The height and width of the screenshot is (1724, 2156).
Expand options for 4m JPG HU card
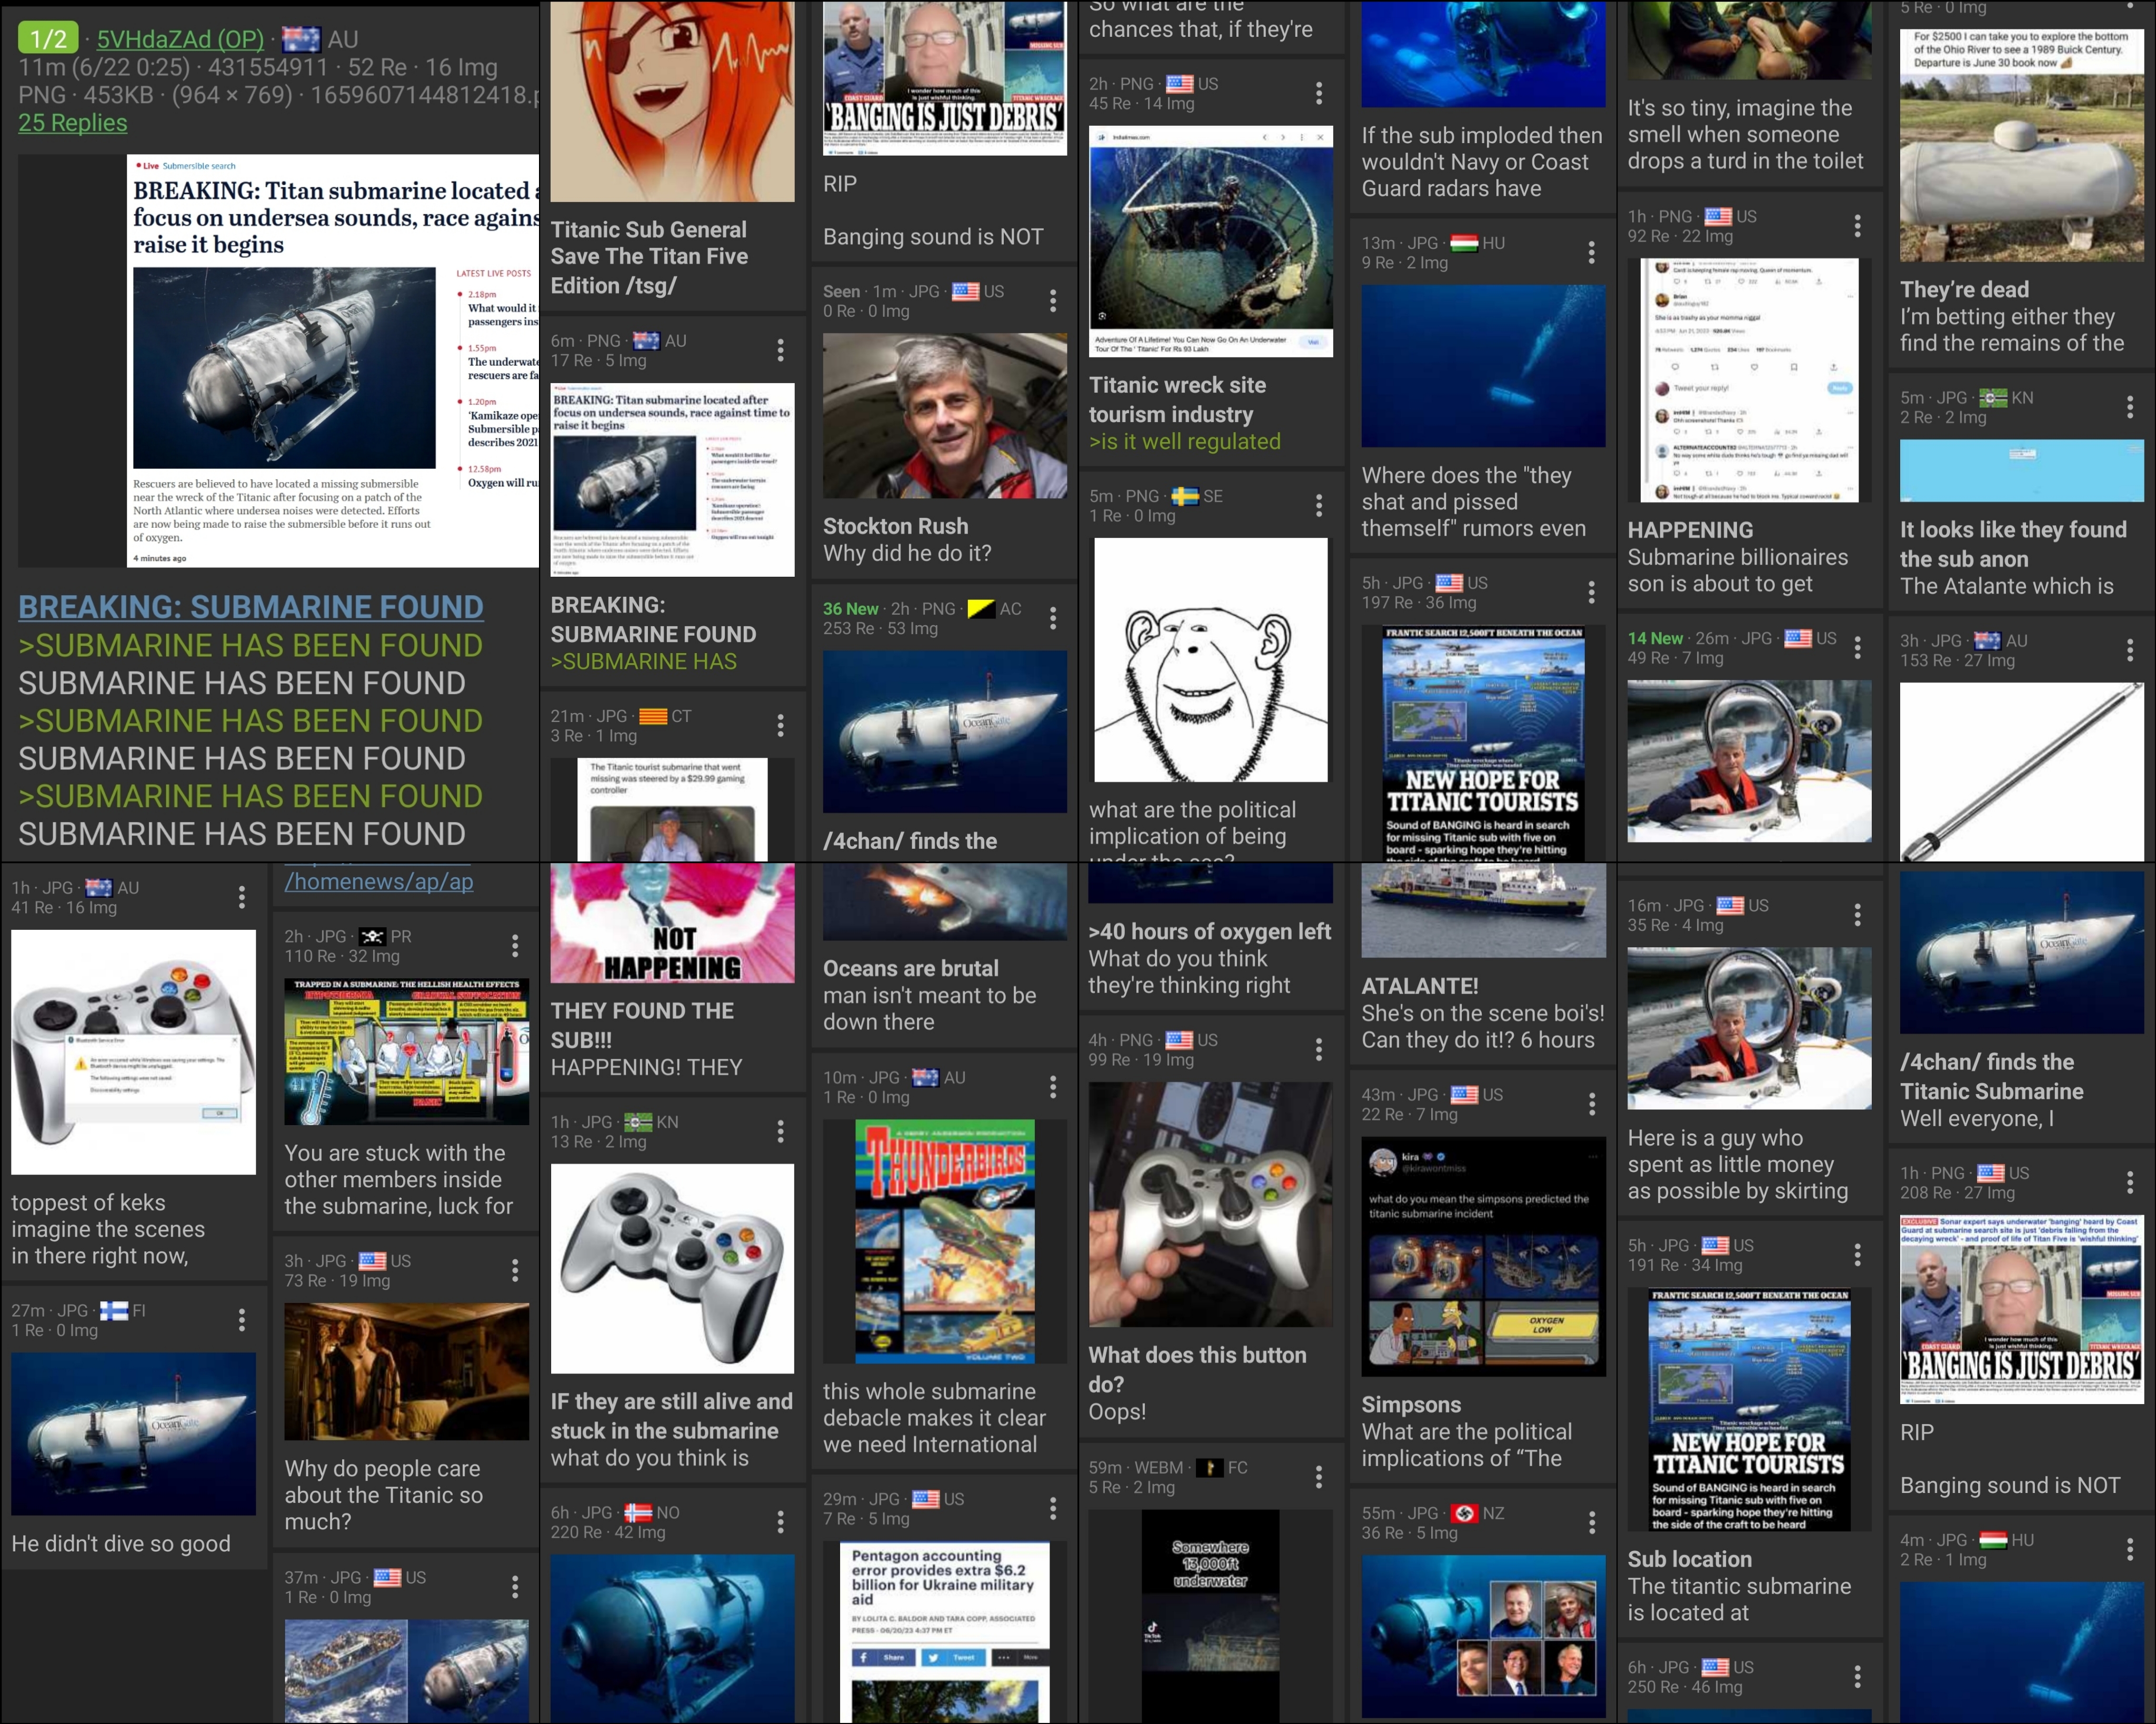coord(2129,1550)
